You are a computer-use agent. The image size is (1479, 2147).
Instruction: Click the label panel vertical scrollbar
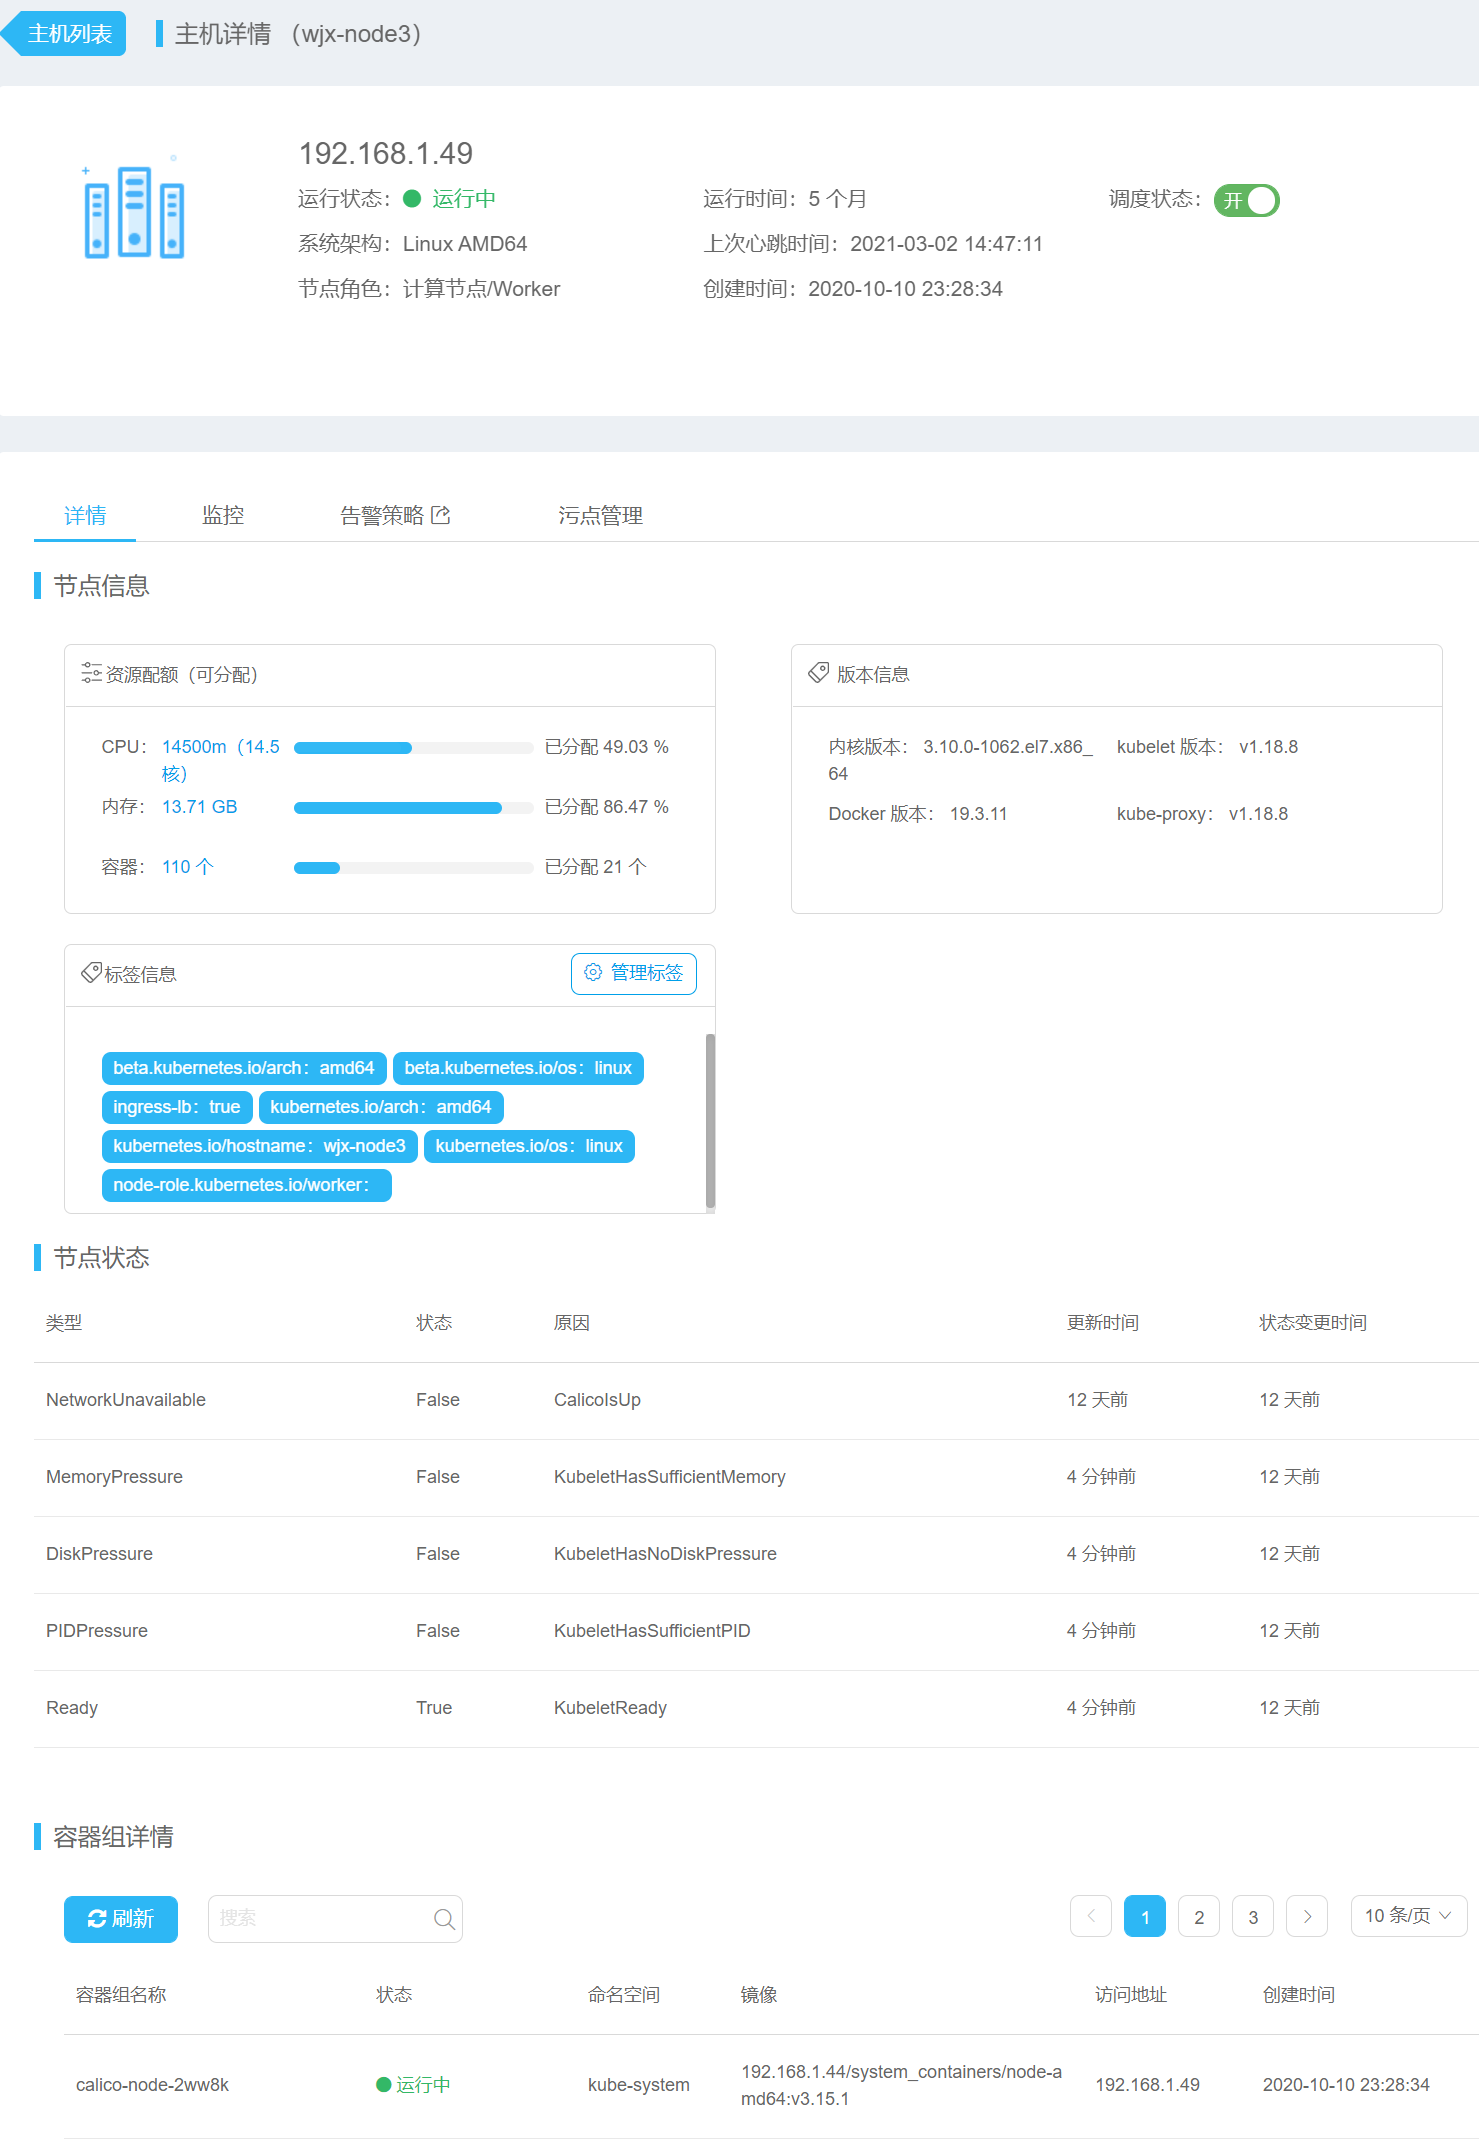pyautogui.click(x=710, y=1120)
